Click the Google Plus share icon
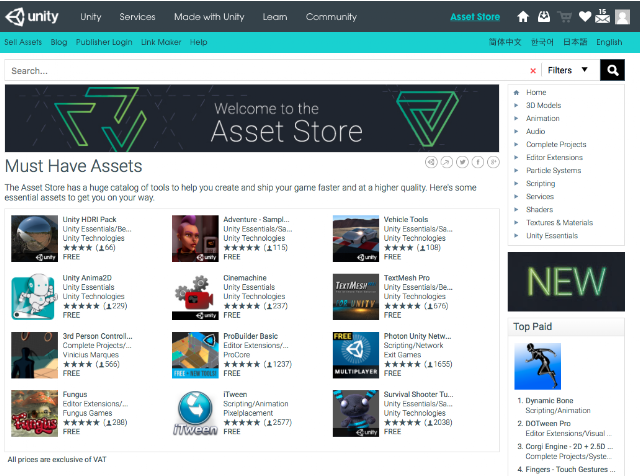 click(493, 162)
